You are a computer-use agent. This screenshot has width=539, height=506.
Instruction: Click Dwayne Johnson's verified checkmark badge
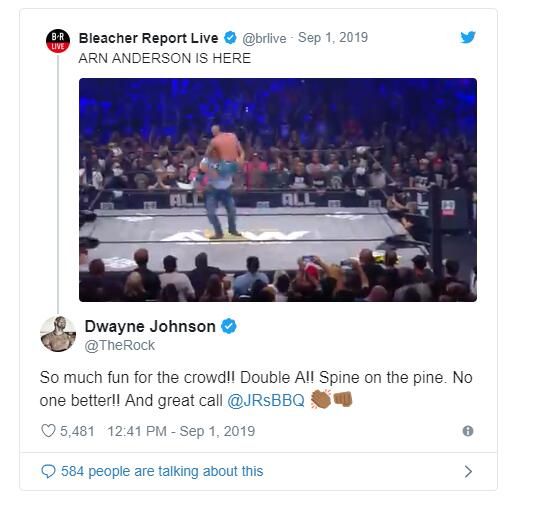point(229,326)
